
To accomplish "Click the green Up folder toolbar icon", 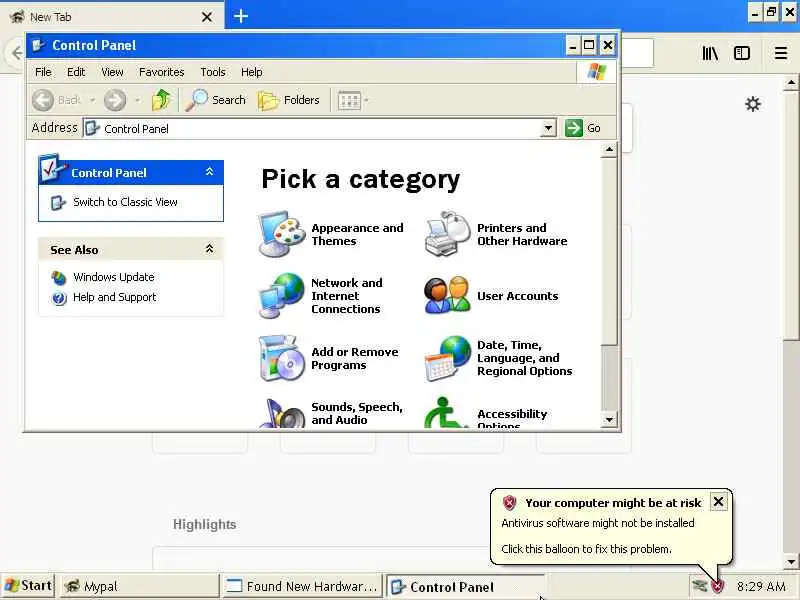I will tap(161, 99).
